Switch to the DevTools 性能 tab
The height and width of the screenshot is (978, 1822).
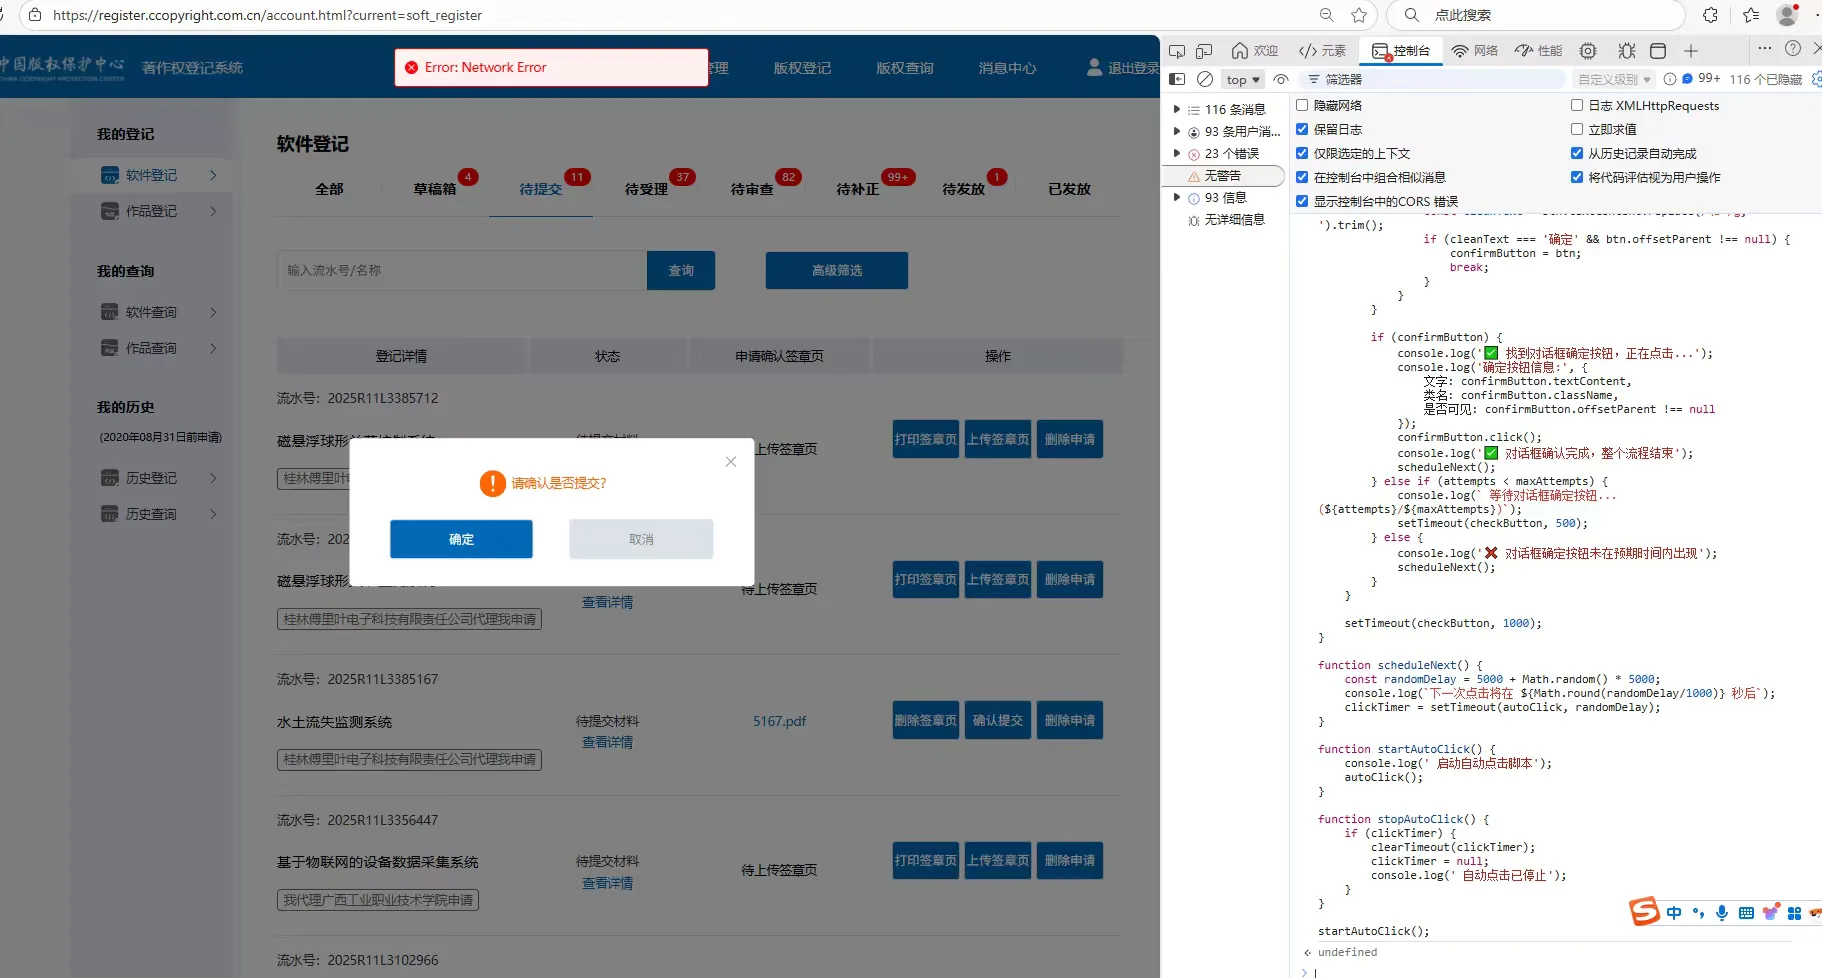click(1538, 51)
